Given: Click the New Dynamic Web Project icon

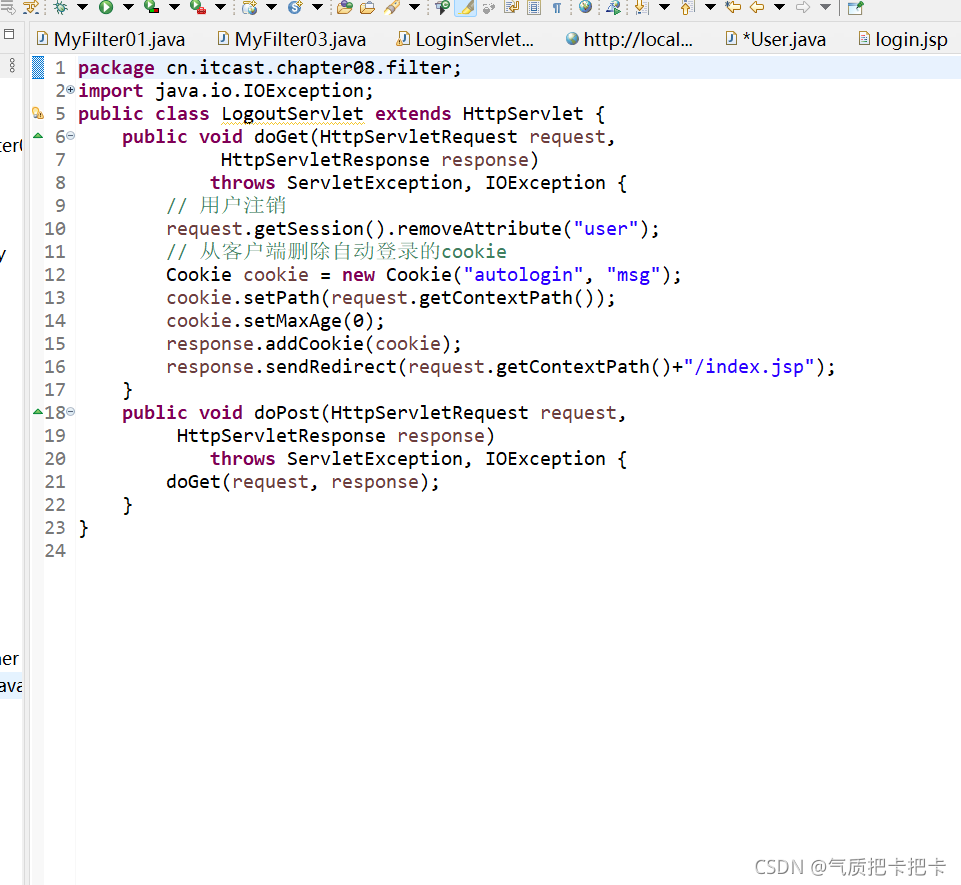Looking at the screenshot, I should click(x=249, y=7).
